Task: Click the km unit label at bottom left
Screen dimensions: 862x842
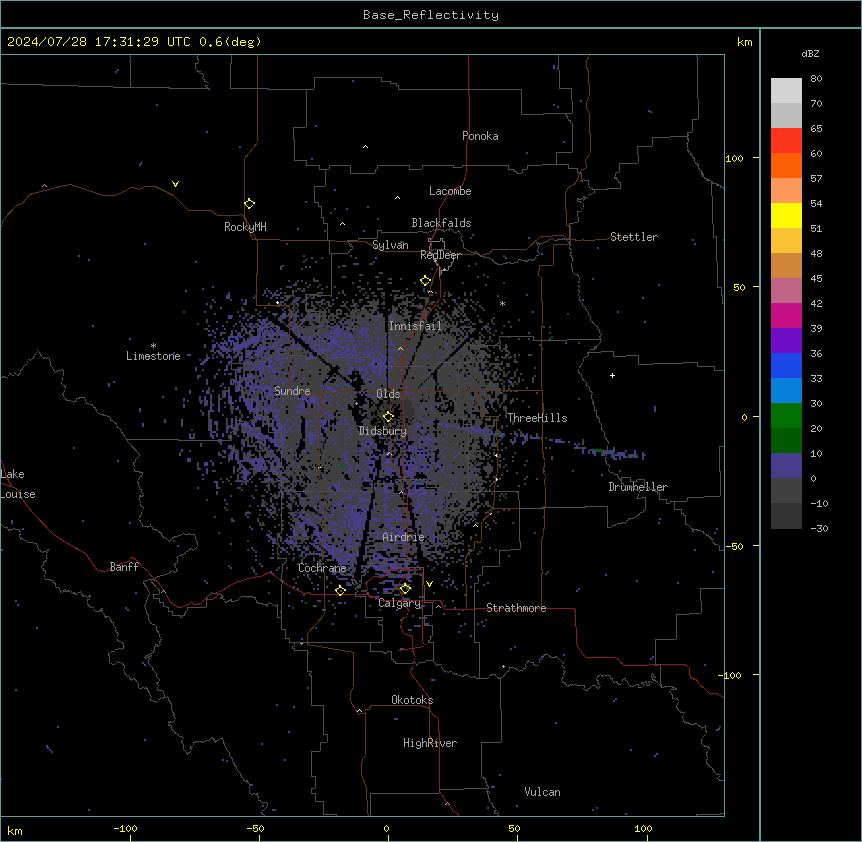Action: (x=15, y=831)
